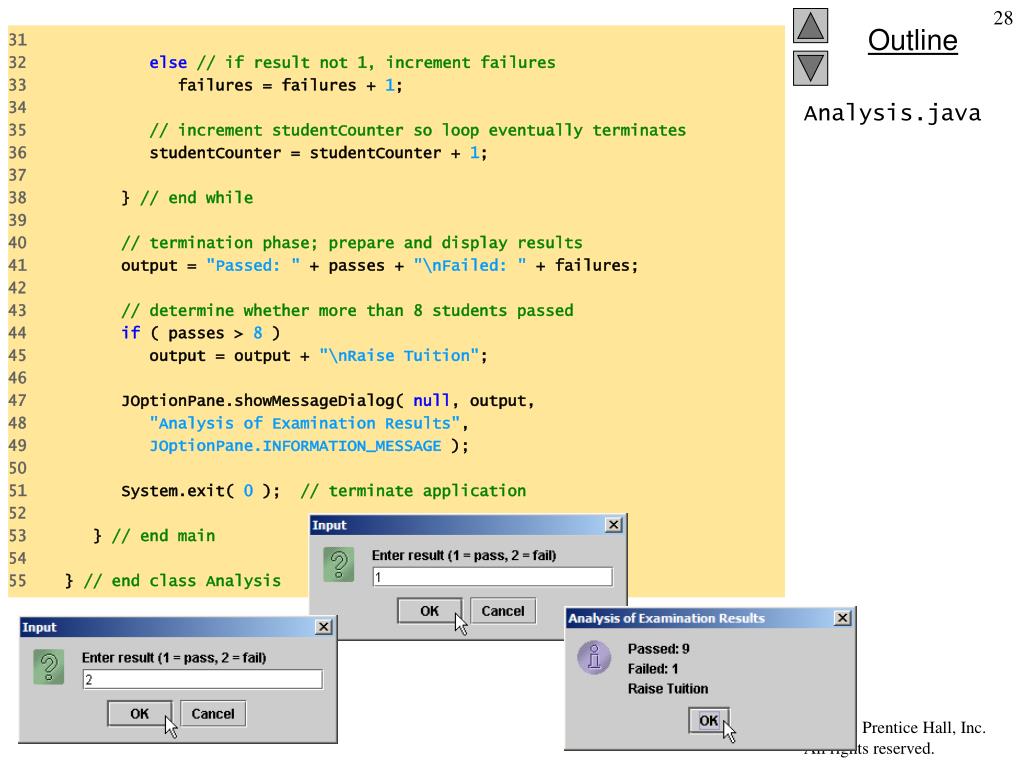Click the information icon in results dialog
The width and height of the screenshot is (1024, 768).
pyautogui.click(x=597, y=658)
